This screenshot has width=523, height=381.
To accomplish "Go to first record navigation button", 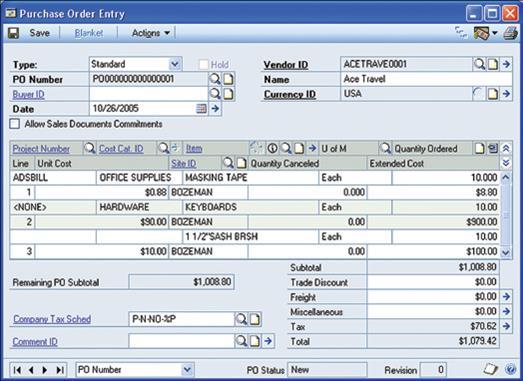I will [17, 370].
